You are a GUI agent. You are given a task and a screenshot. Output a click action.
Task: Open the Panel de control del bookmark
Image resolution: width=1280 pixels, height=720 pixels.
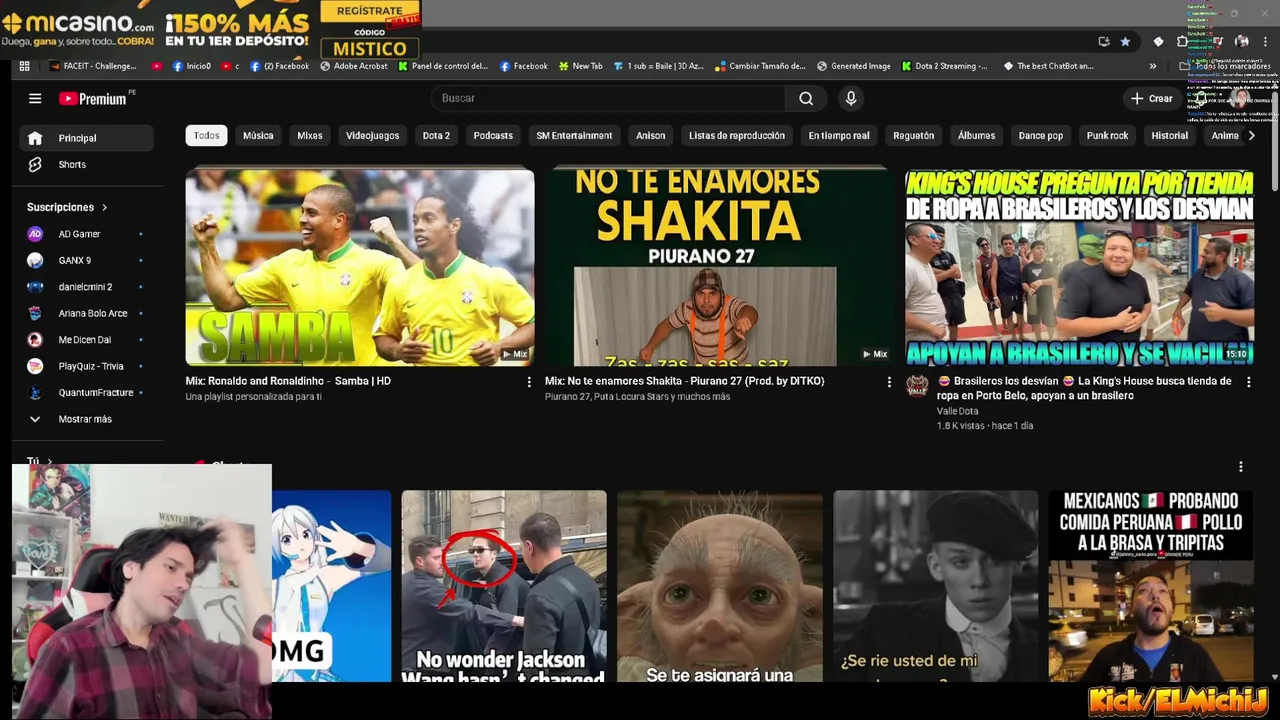tap(443, 66)
